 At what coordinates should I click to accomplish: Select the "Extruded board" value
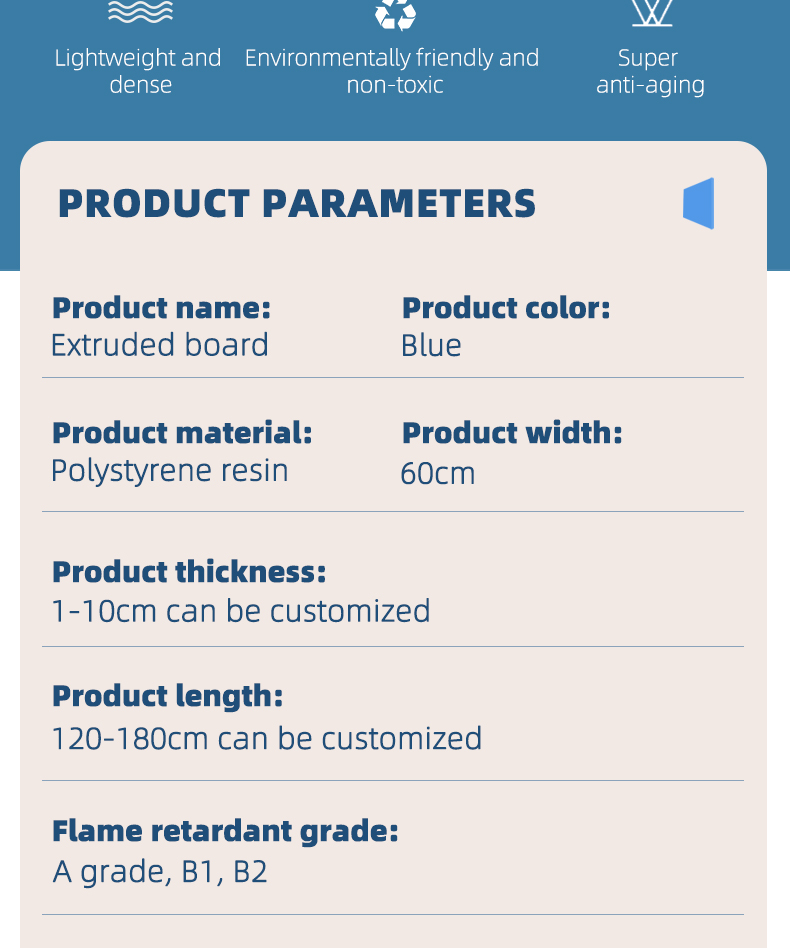(x=160, y=345)
